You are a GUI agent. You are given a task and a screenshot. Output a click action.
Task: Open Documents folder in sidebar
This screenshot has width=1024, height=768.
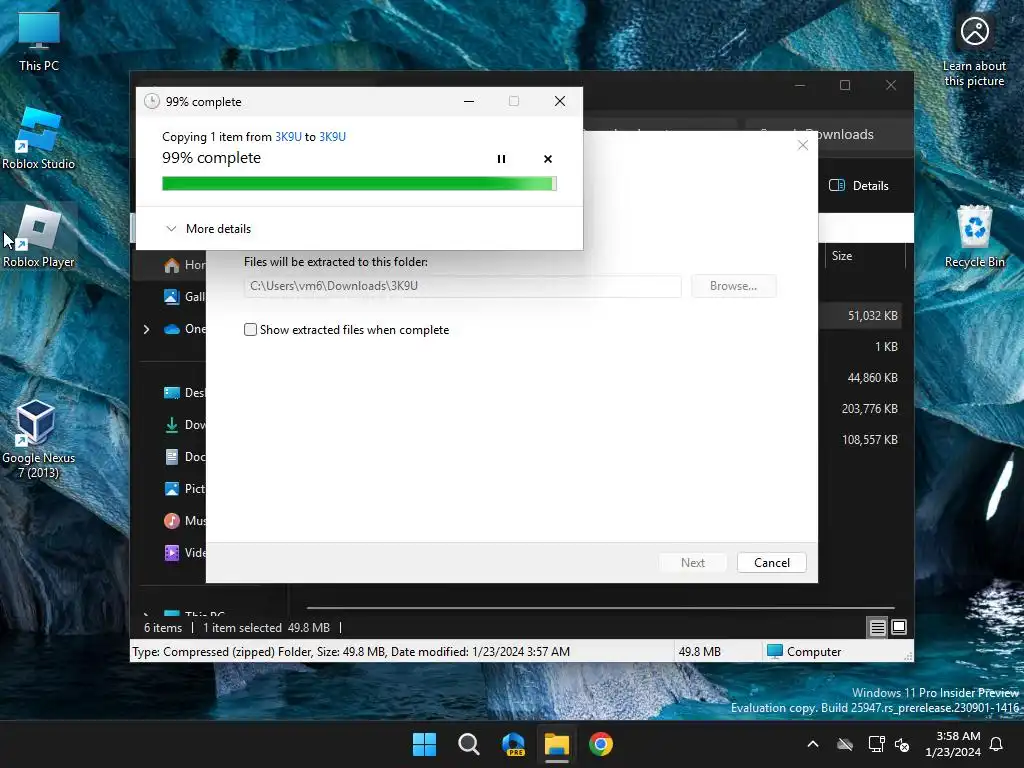pyautogui.click(x=184, y=456)
